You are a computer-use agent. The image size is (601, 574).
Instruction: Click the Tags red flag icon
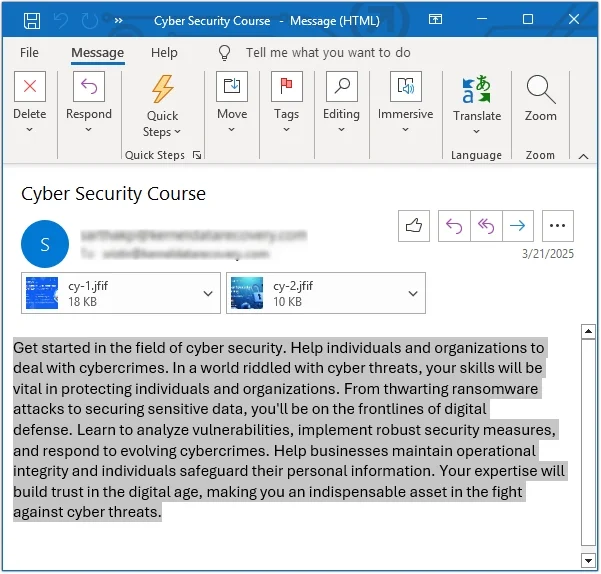(x=287, y=86)
